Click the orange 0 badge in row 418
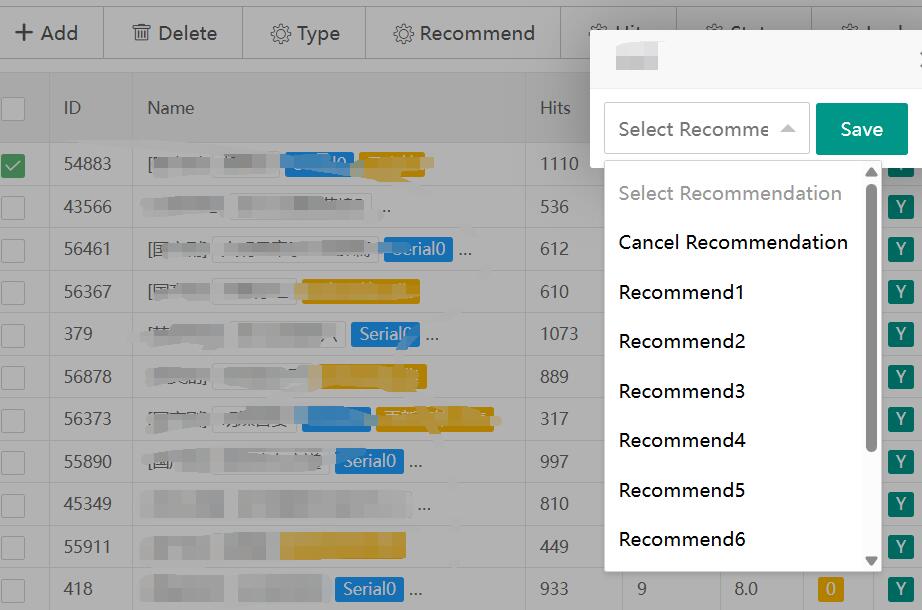This screenshot has width=922, height=610. 830,589
